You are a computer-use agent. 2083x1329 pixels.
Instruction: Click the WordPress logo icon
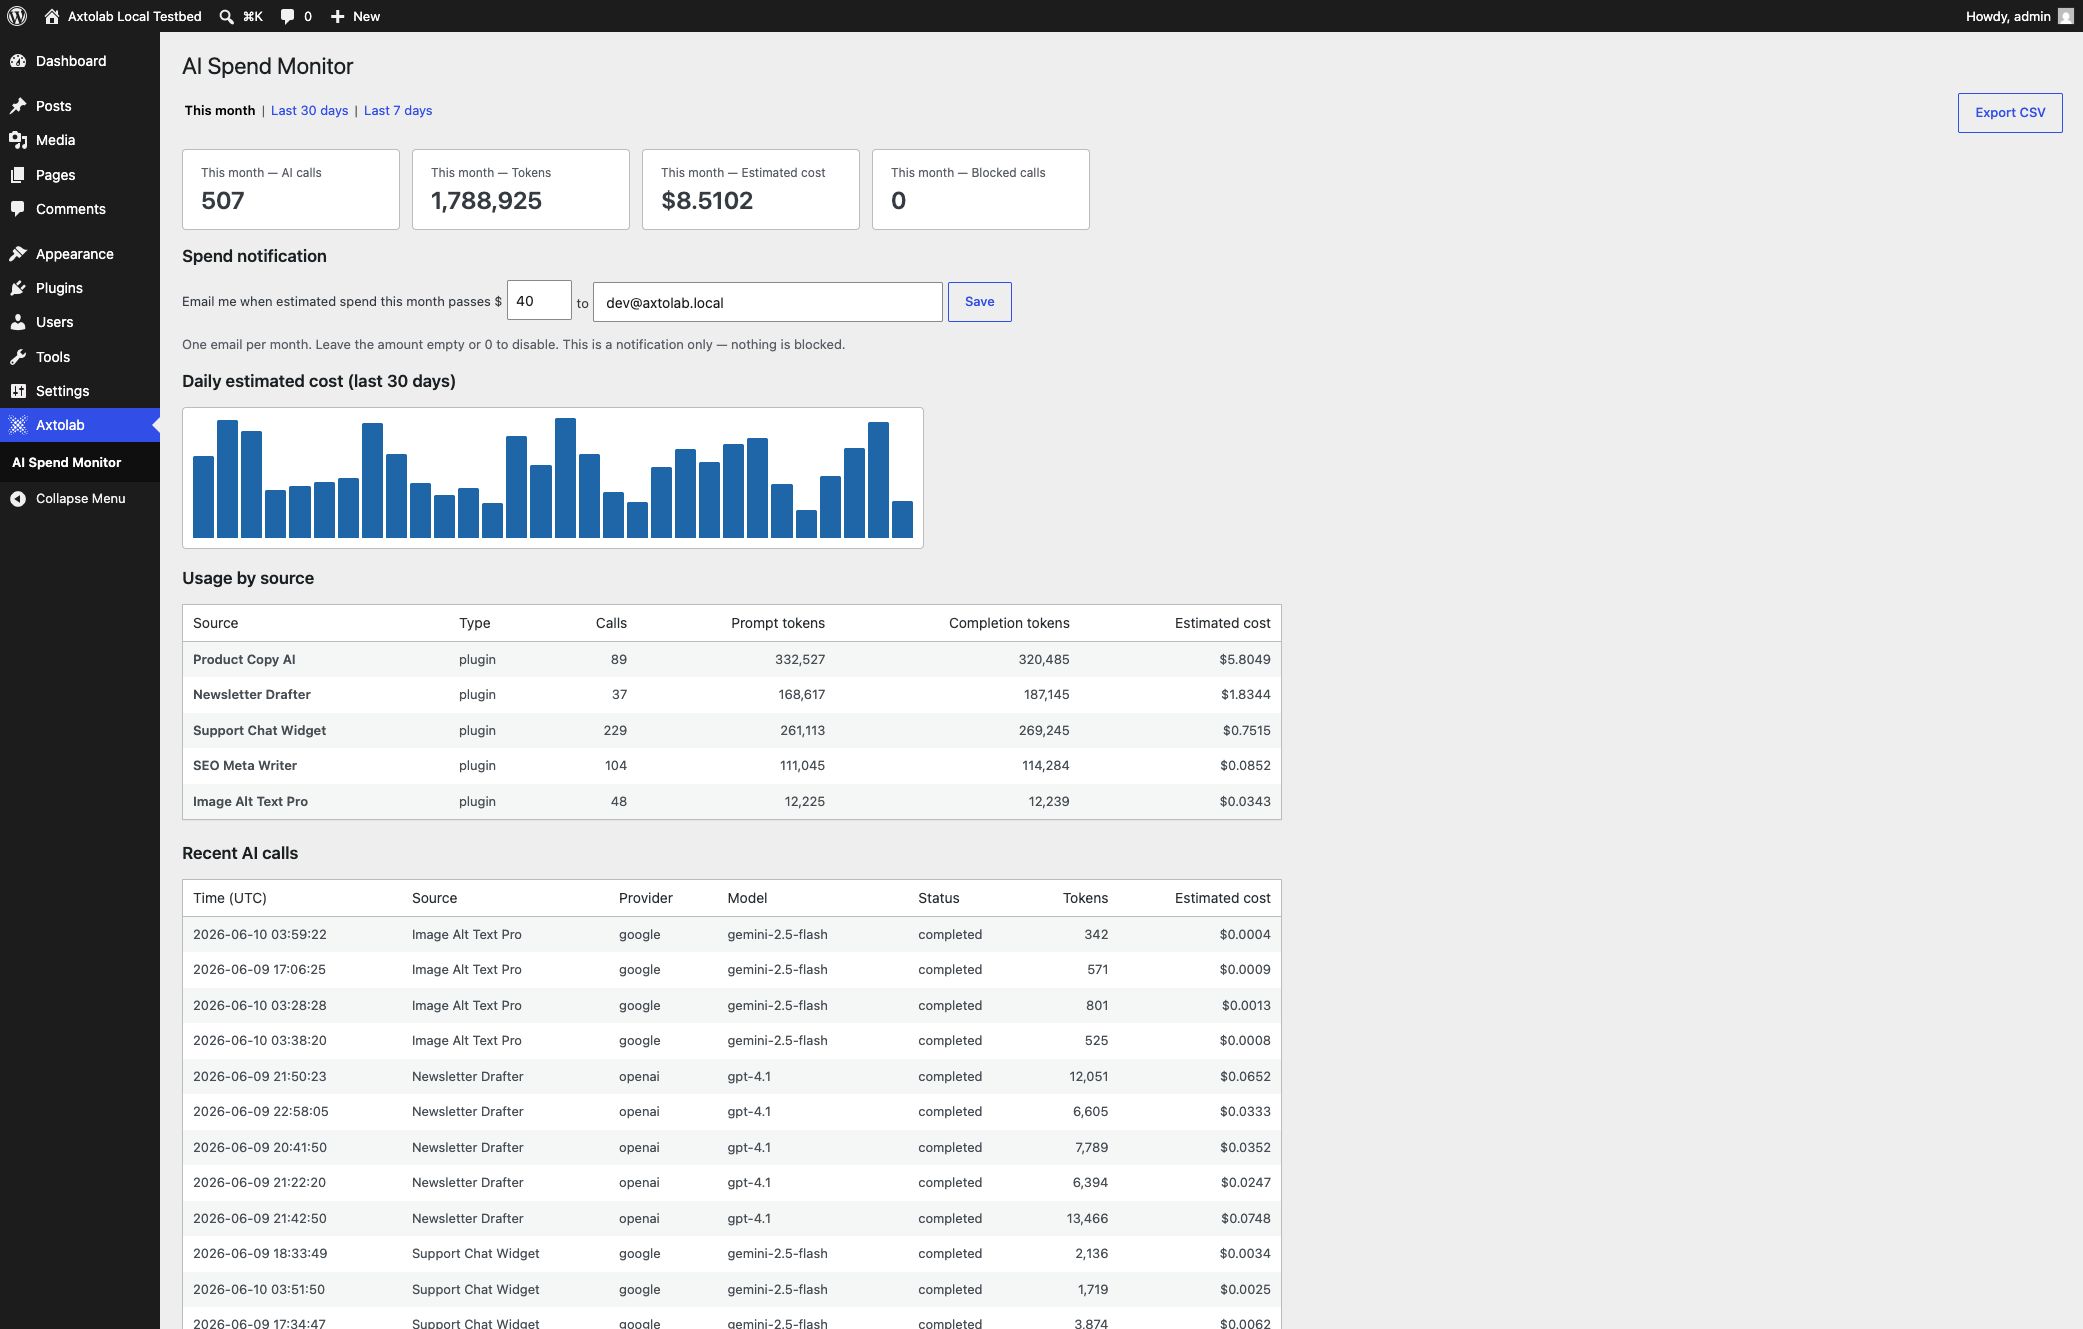(x=17, y=16)
